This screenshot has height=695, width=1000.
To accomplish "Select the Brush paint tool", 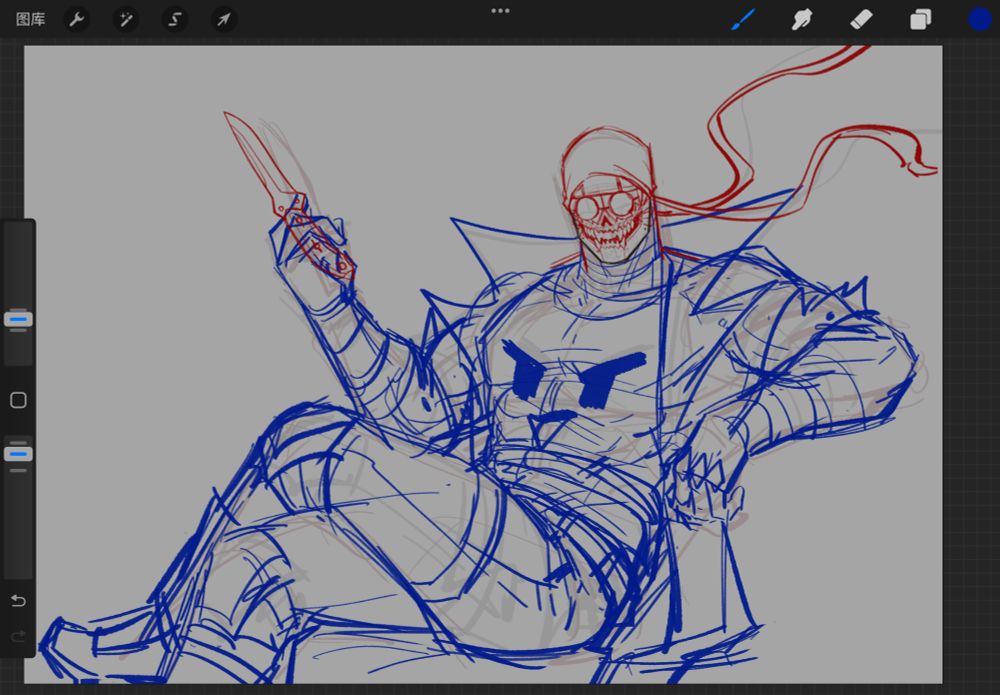I will coord(743,19).
